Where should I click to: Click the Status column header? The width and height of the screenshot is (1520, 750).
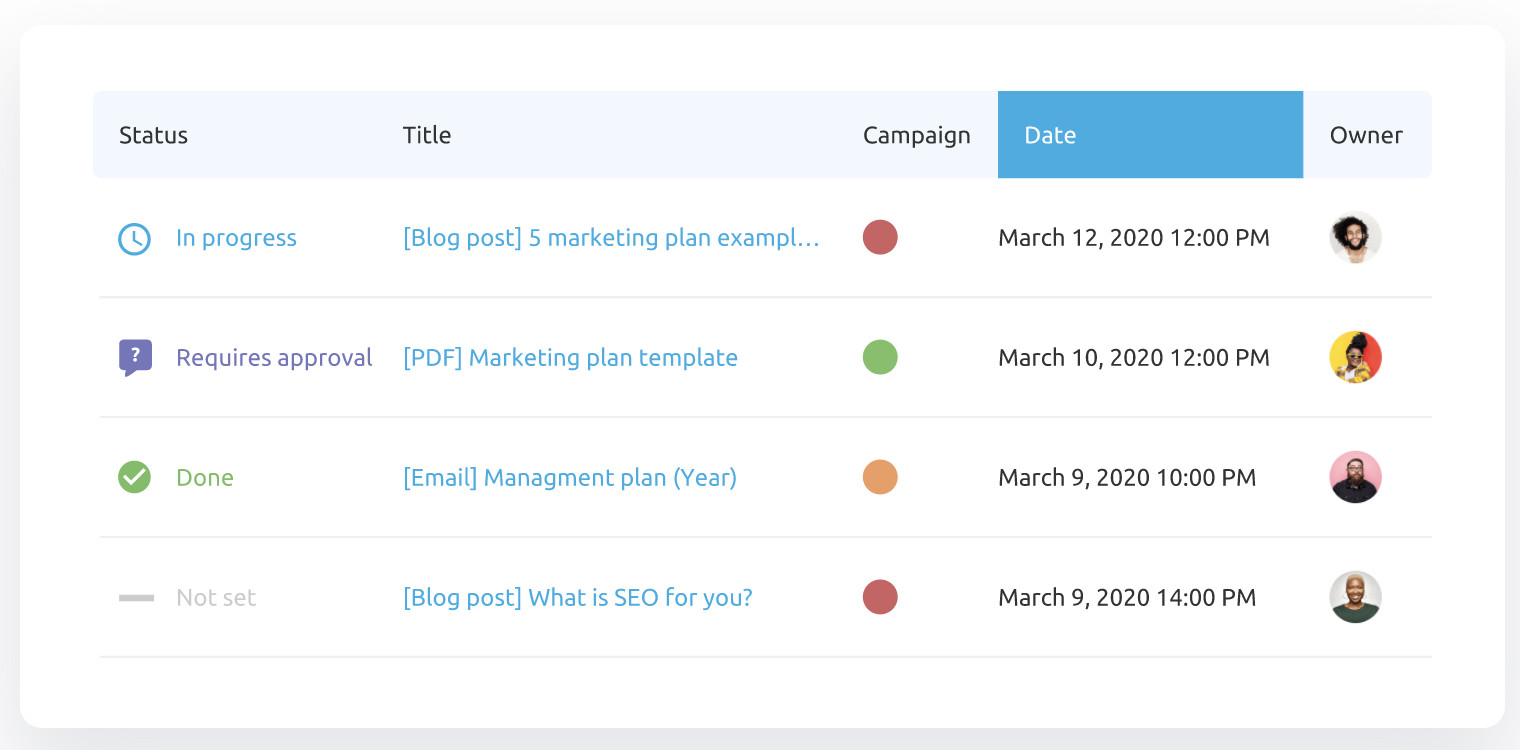153,135
